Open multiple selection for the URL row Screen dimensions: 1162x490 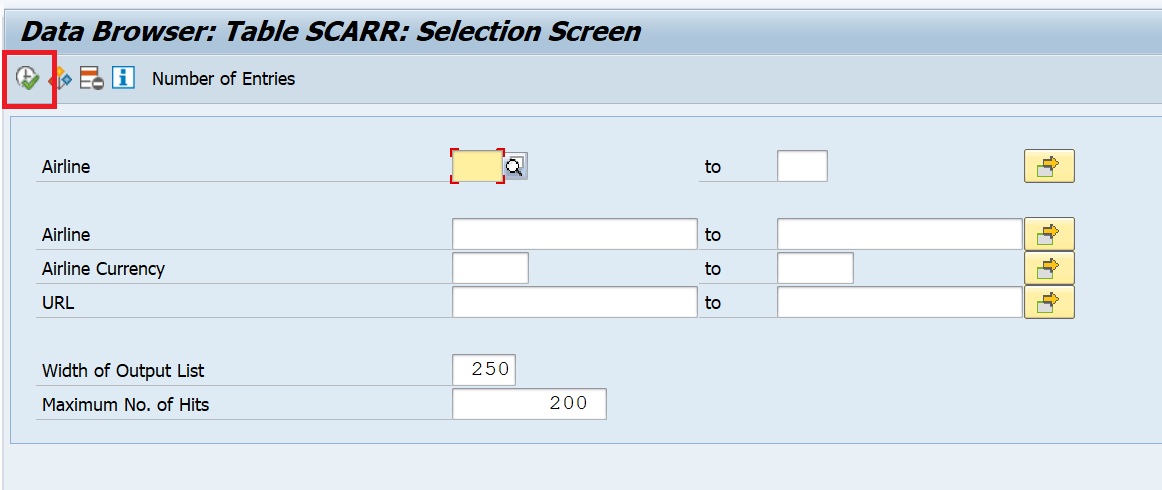pyautogui.click(x=1049, y=302)
